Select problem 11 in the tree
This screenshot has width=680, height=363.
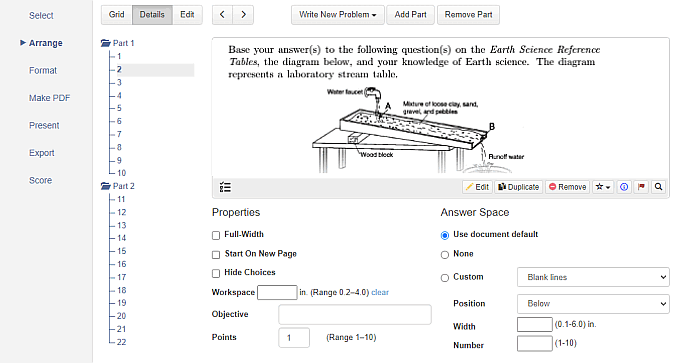click(x=121, y=199)
